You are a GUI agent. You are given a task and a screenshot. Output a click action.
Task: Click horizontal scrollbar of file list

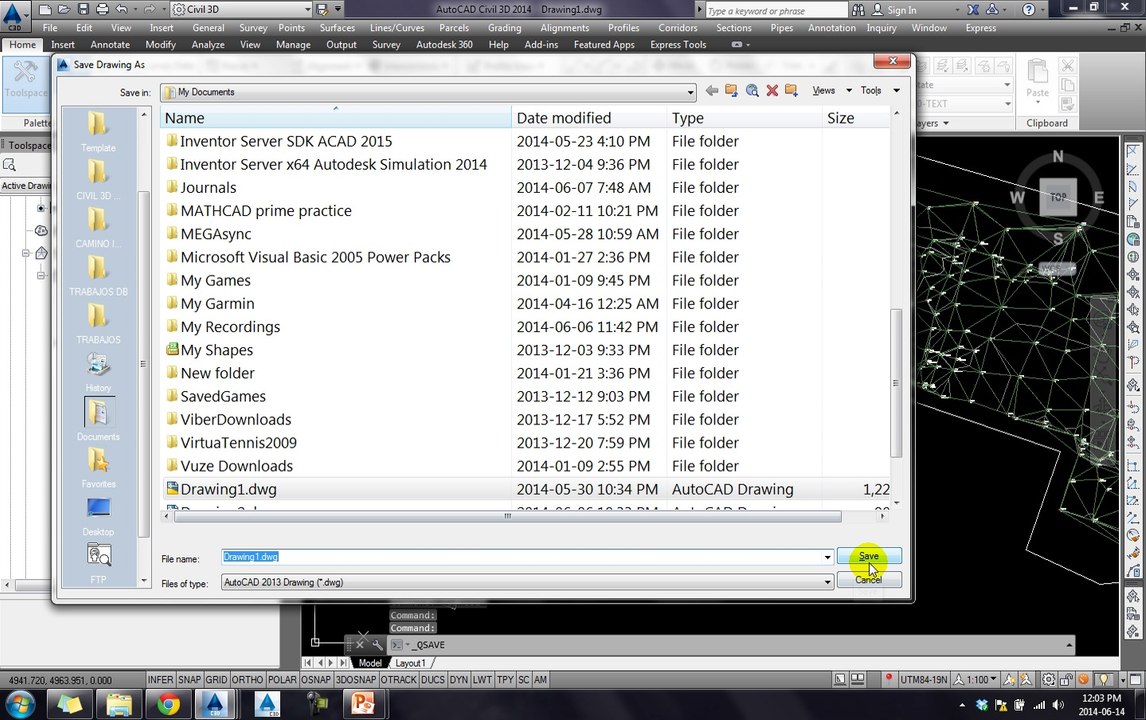(508, 516)
